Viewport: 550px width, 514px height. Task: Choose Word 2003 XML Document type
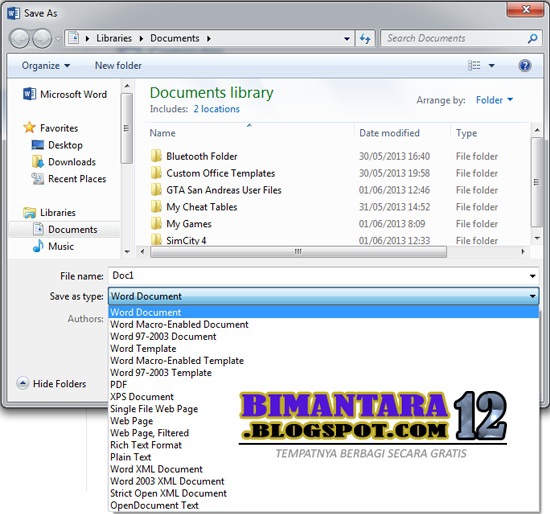tap(323, 481)
